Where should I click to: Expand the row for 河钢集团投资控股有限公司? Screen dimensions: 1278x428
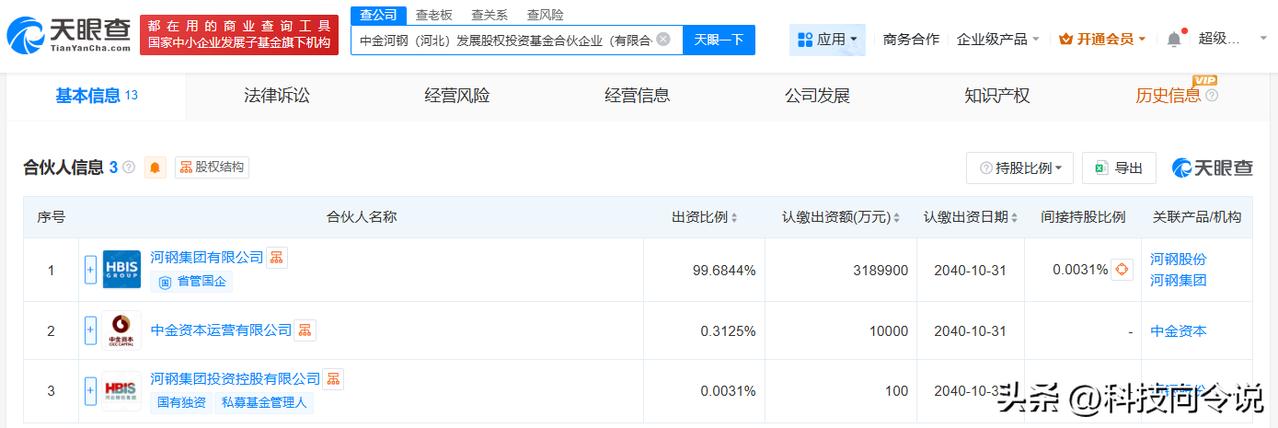tap(90, 391)
